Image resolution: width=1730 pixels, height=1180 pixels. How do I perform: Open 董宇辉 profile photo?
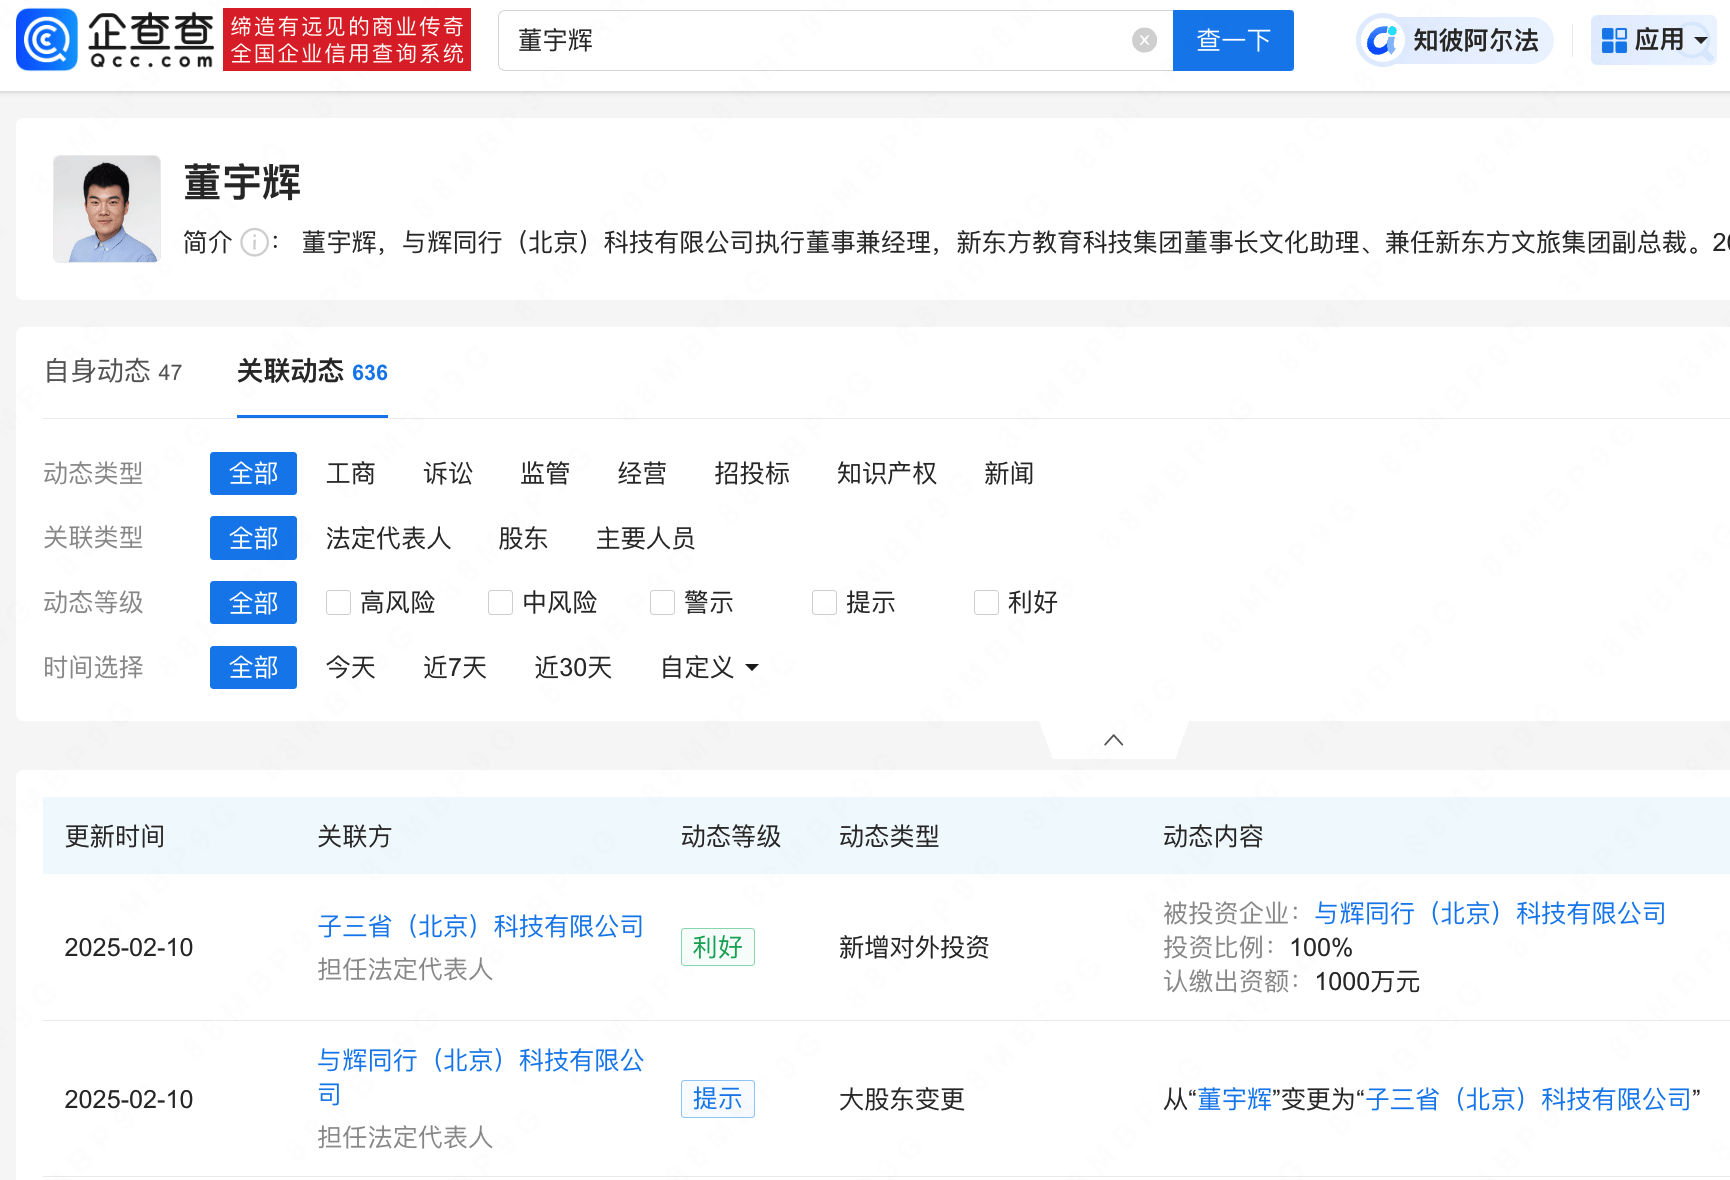[x=107, y=209]
